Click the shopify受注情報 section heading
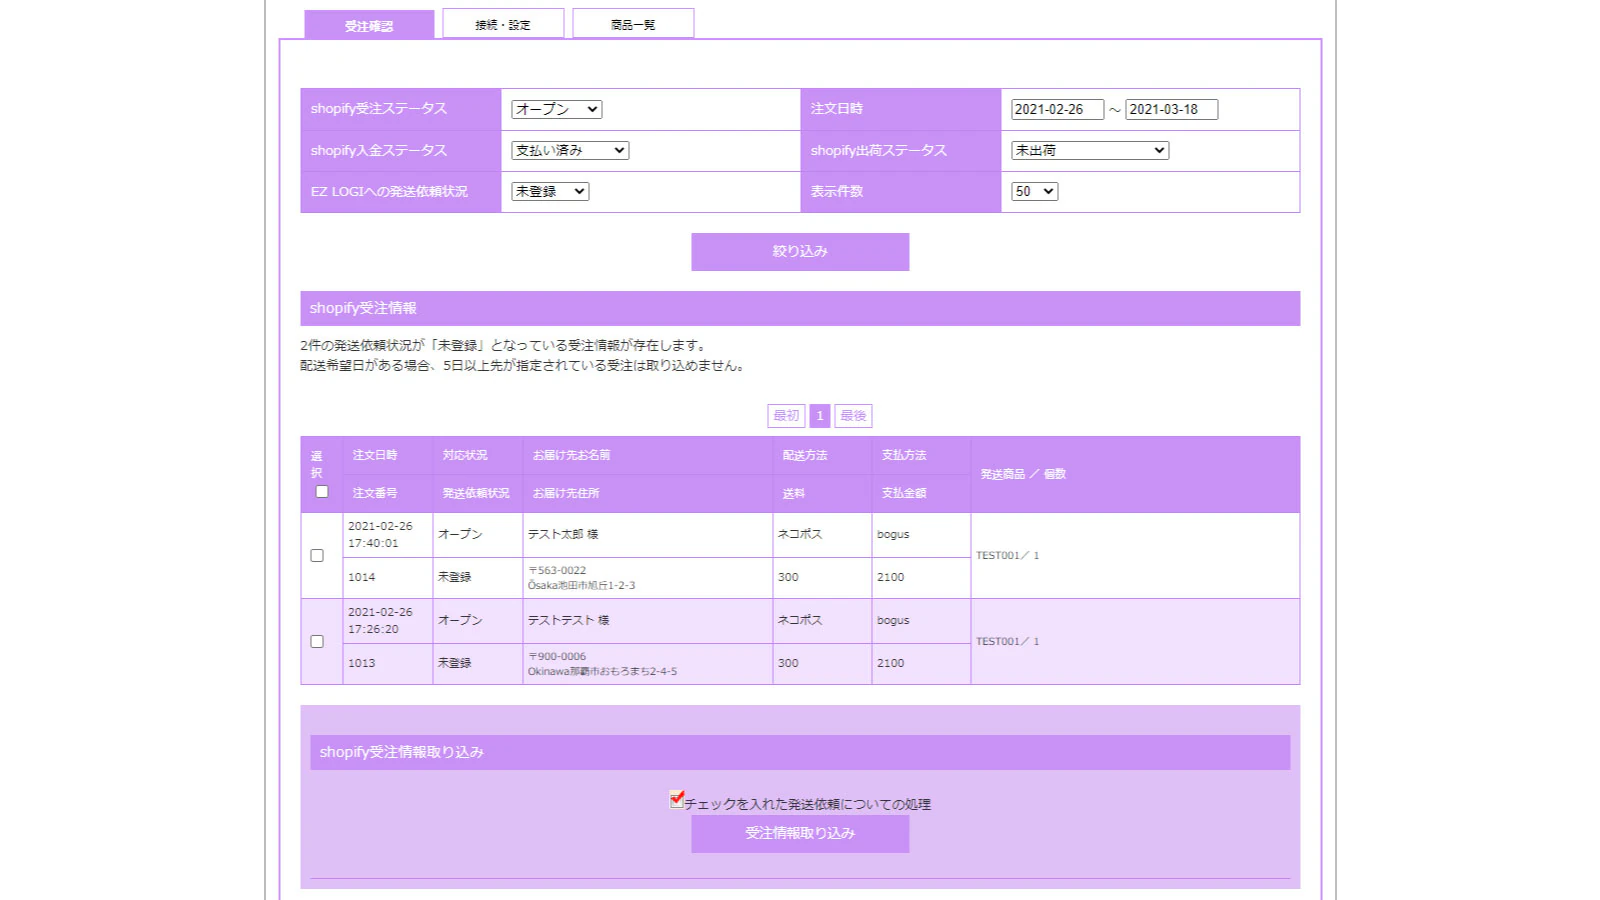 (x=800, y=308)
